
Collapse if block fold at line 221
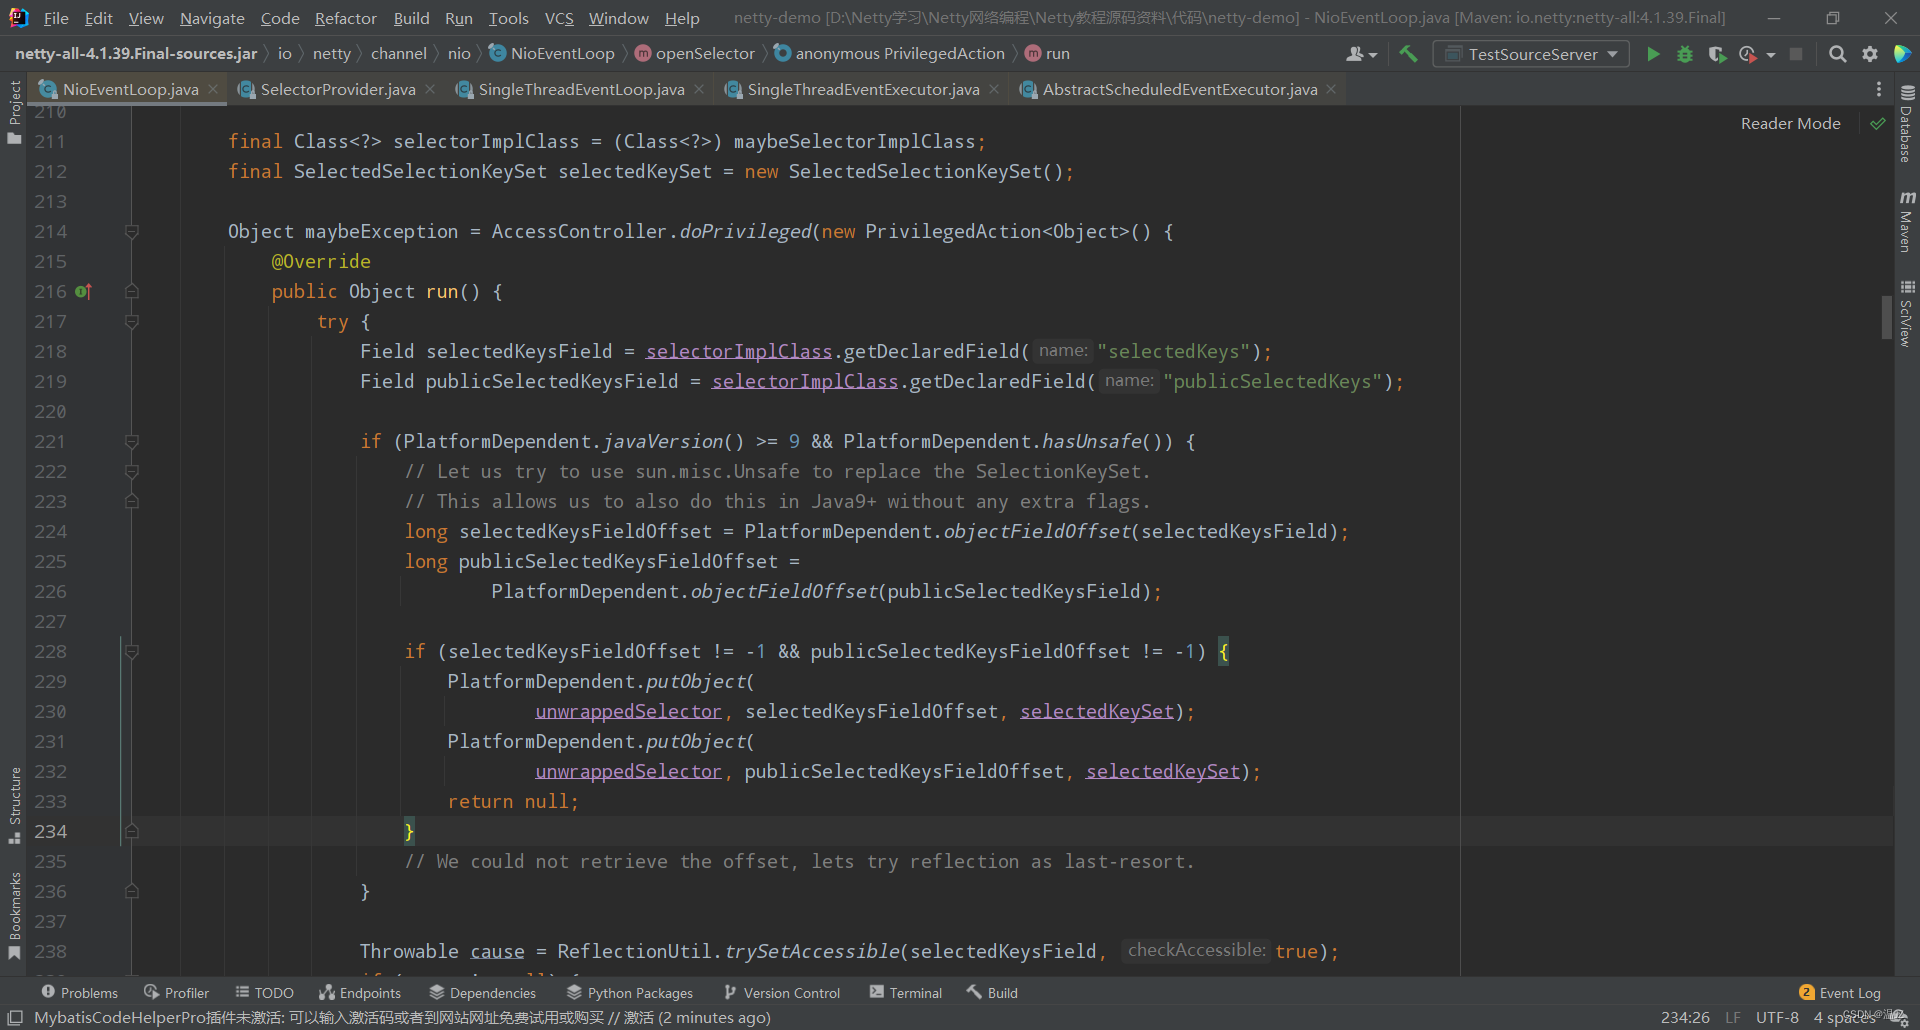131,441
